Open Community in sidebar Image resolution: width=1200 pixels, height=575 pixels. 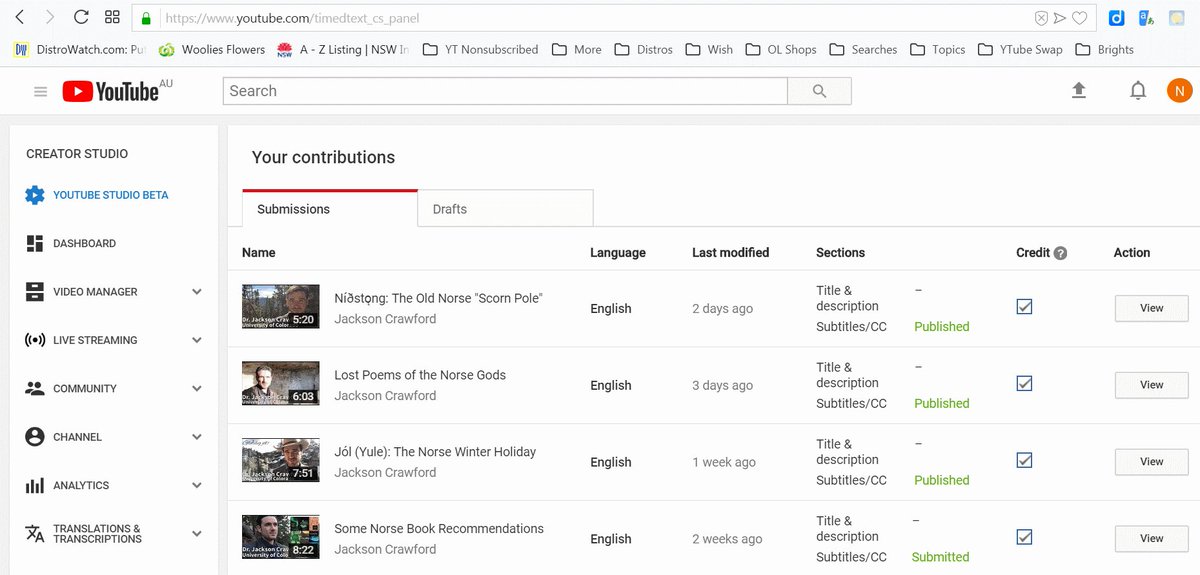point(71,388)
